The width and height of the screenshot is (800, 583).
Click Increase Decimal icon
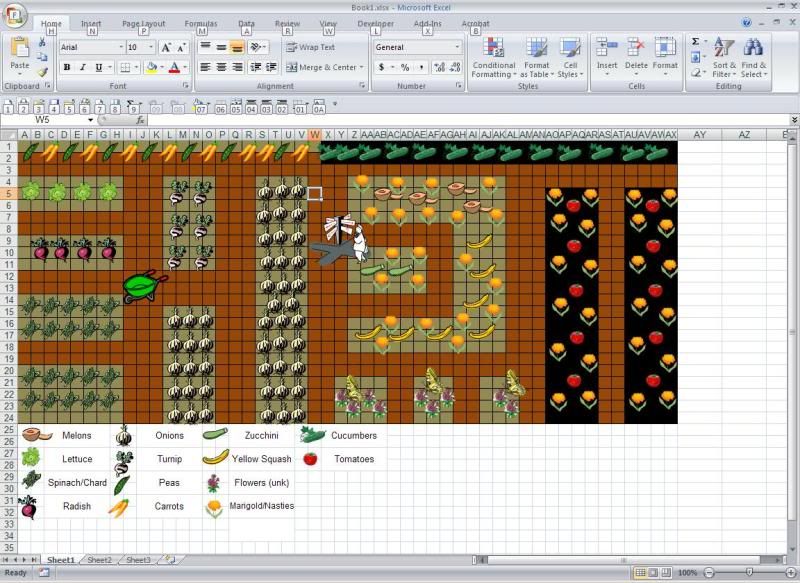point(439,67)
